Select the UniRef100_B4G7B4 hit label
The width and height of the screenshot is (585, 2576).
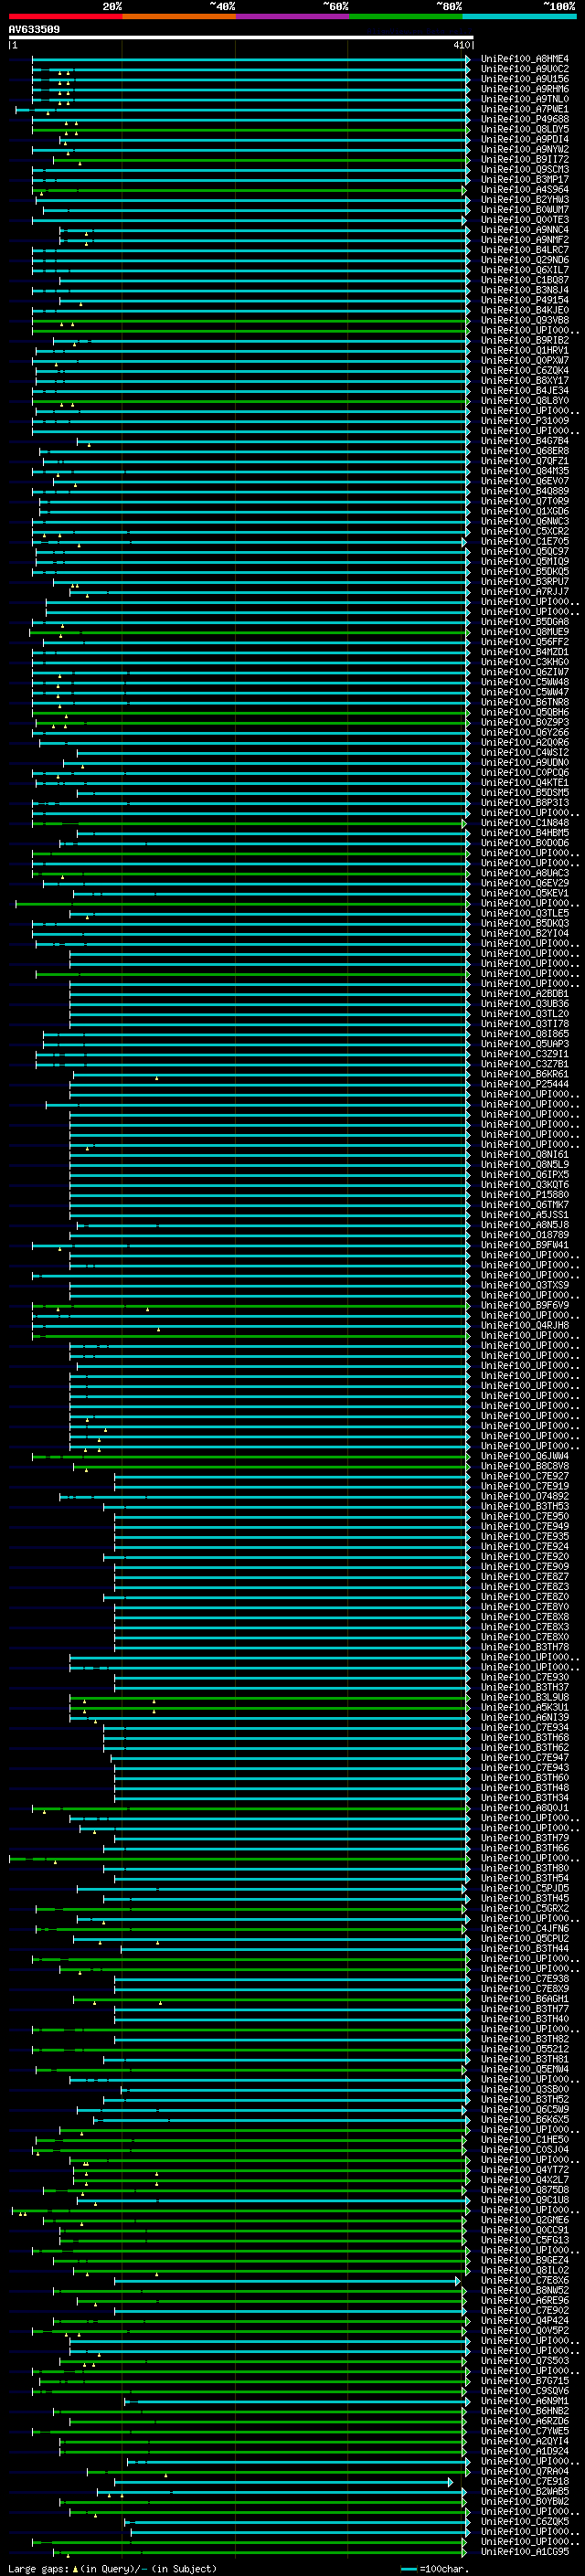tap(524, 441)
